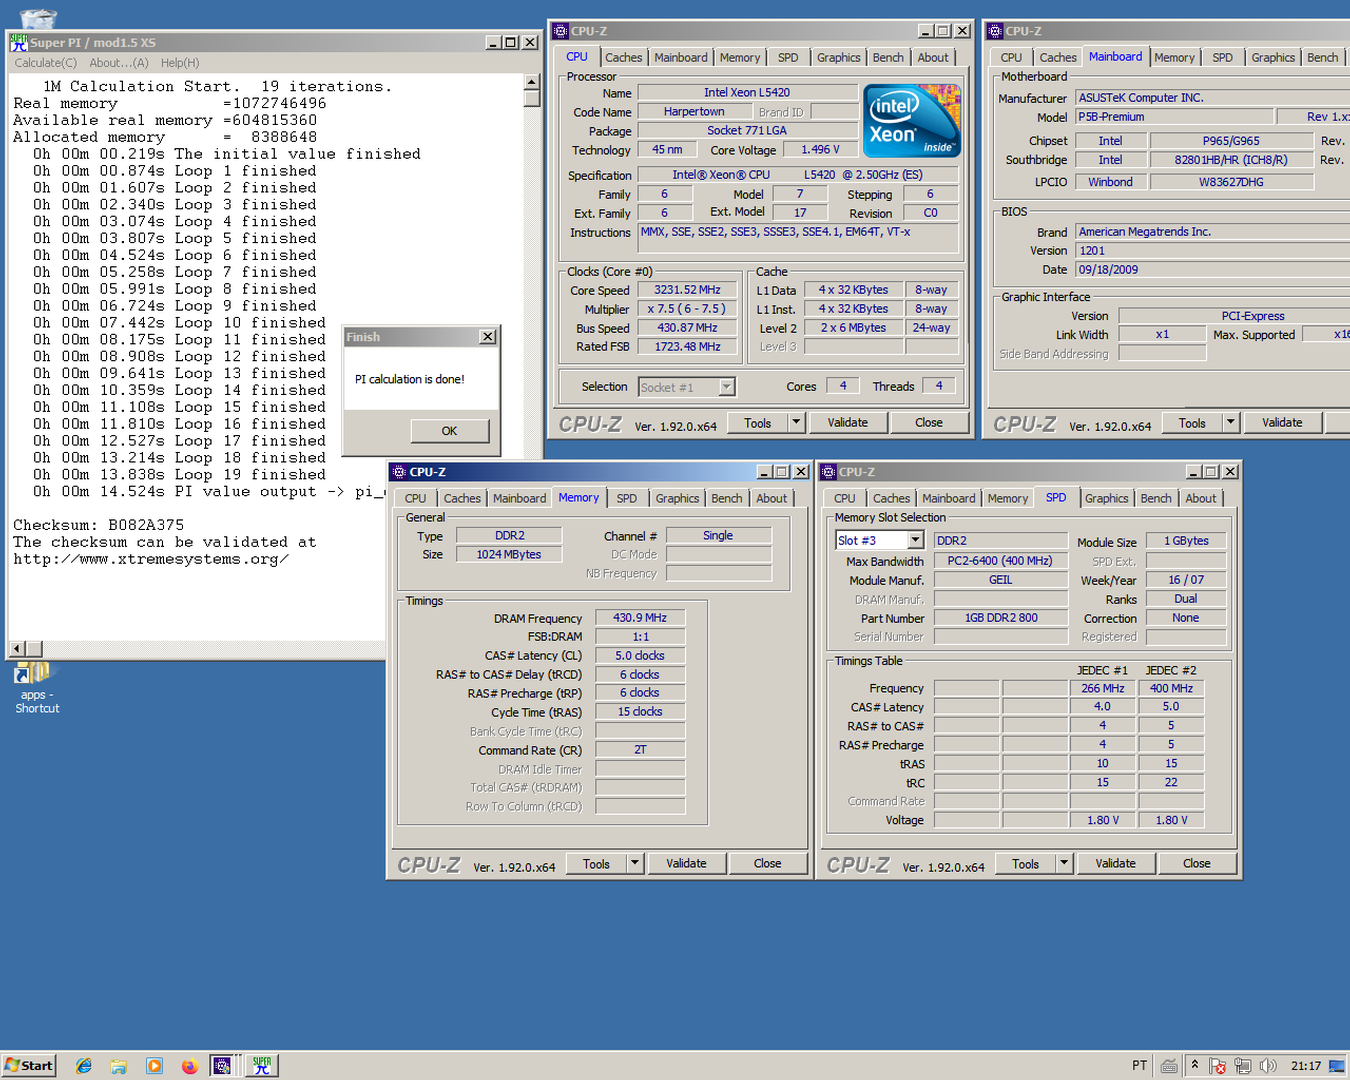Open Internet Explorer from the taskbar

coord(84,1066)
